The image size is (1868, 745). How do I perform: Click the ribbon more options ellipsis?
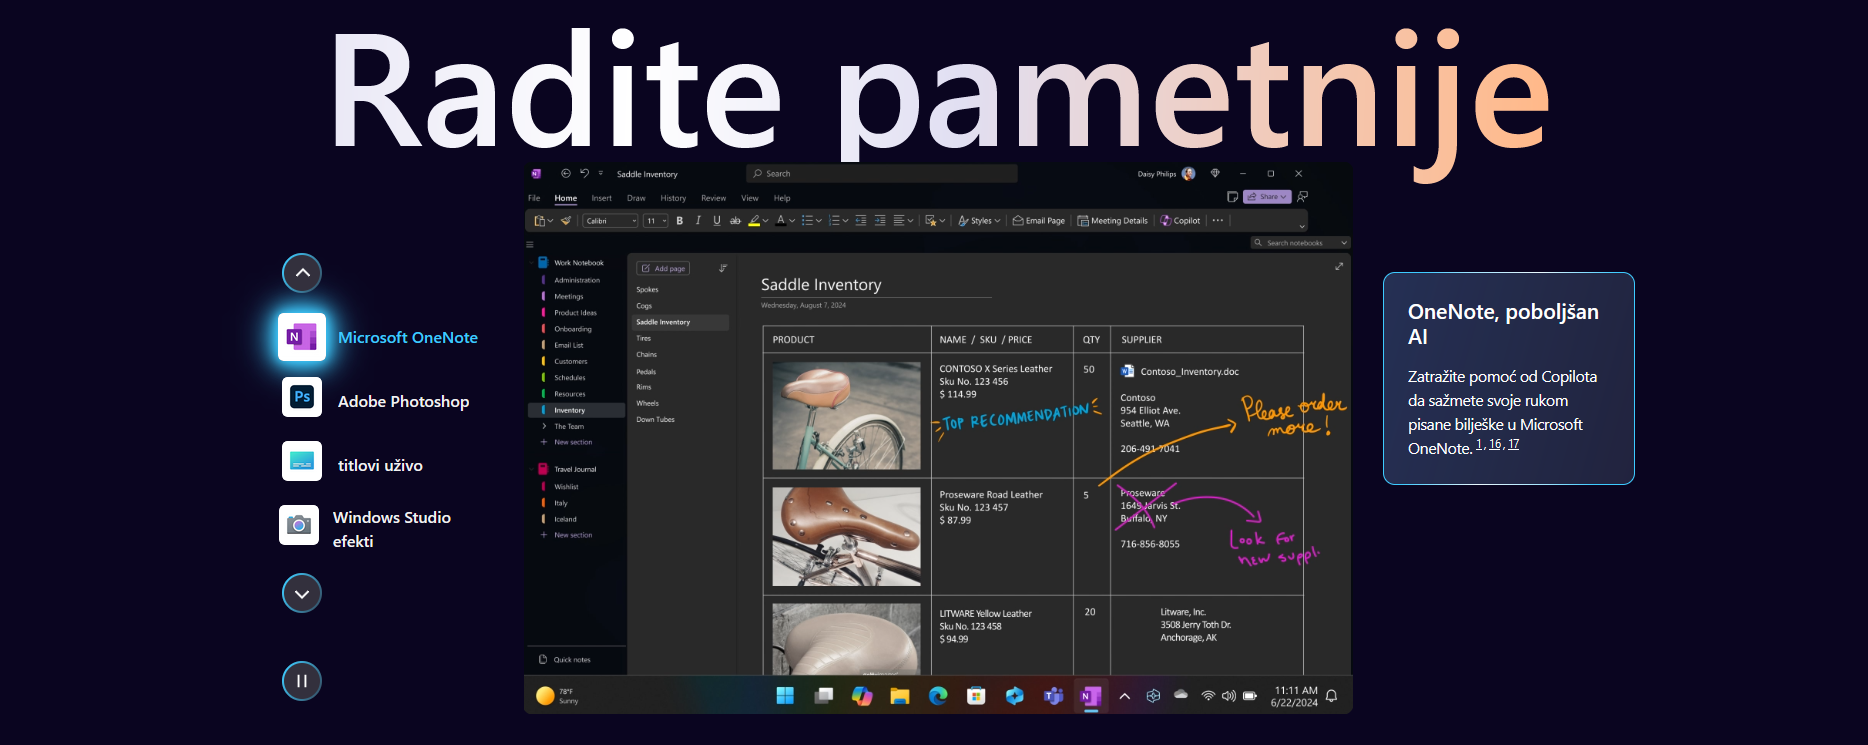[x=1218, y=221]
